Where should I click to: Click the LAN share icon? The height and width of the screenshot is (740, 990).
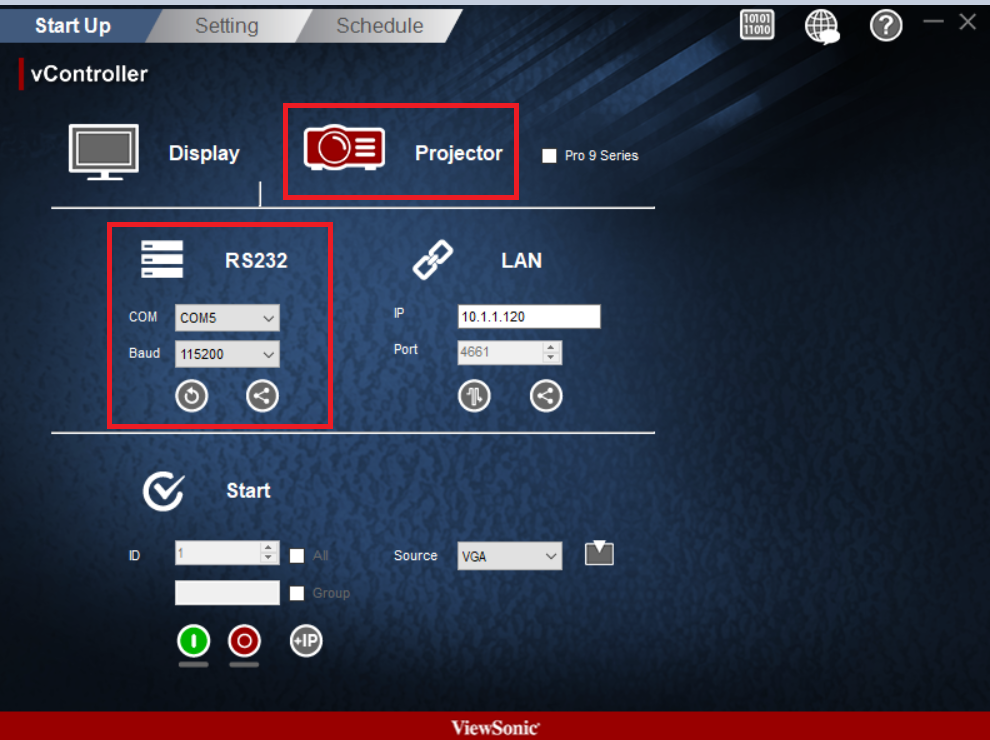click(x=546, y=396)
